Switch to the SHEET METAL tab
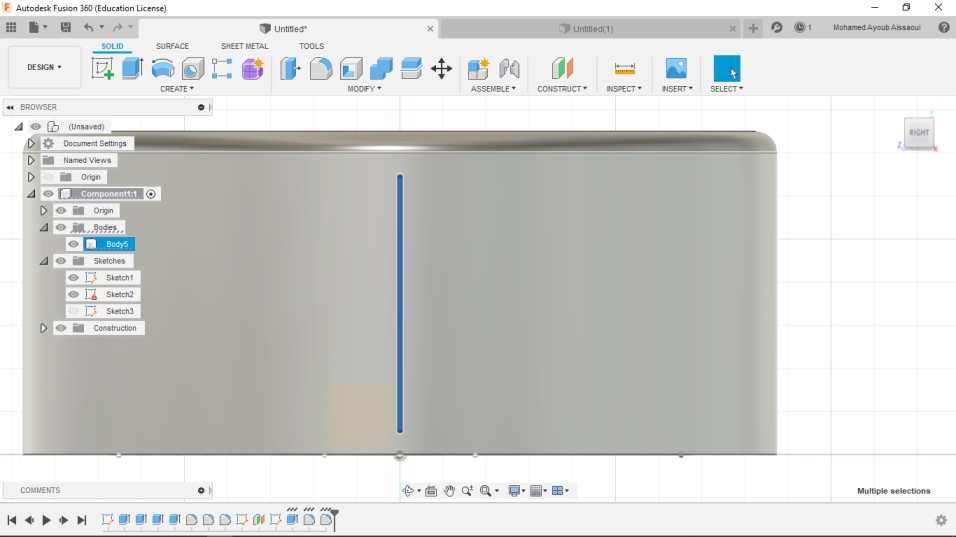Viewport: 956px width, 537px height. [x=244, y=46]
